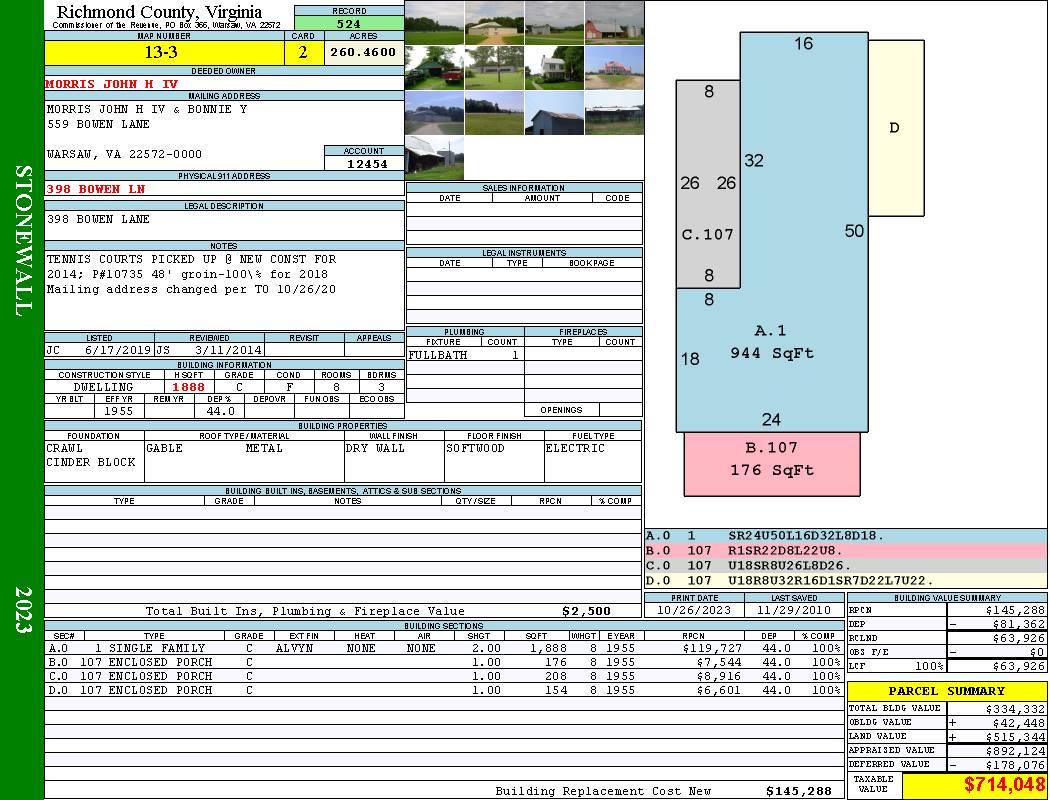Click ALVYN exterior finish cell

297,648
